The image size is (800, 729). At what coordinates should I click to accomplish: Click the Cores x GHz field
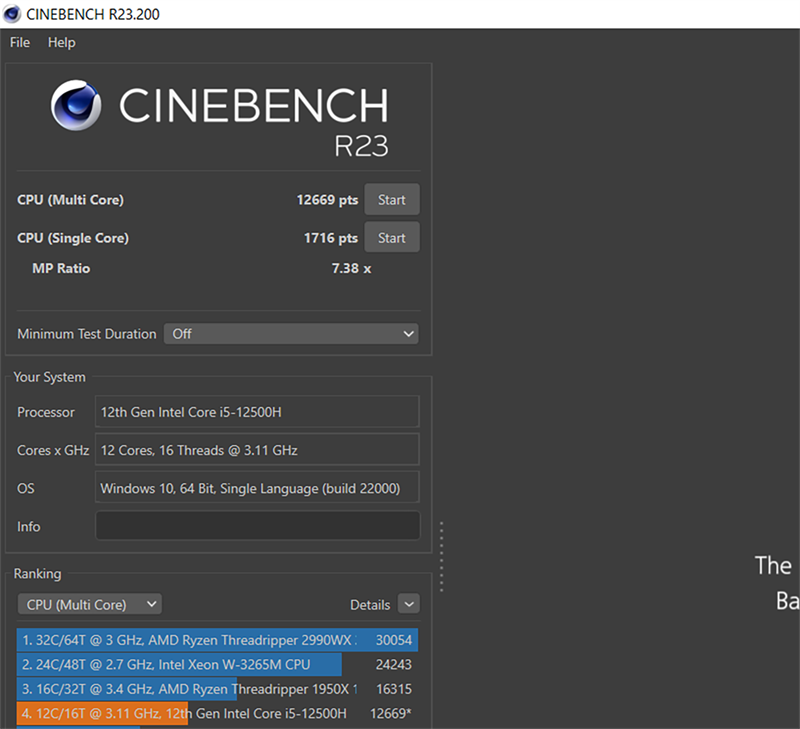[x=257, y=450]
